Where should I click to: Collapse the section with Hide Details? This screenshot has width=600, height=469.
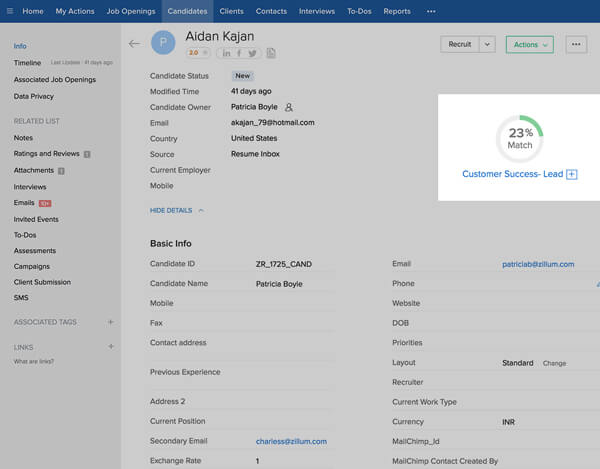click(176, 210)
